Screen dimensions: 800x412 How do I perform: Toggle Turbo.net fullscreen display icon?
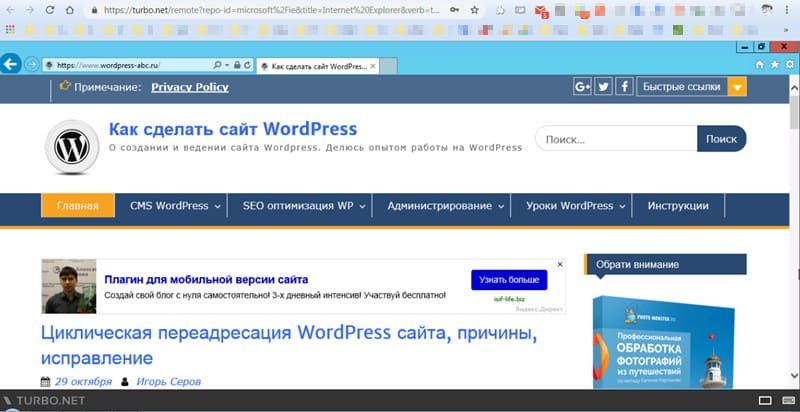point(765,400)
